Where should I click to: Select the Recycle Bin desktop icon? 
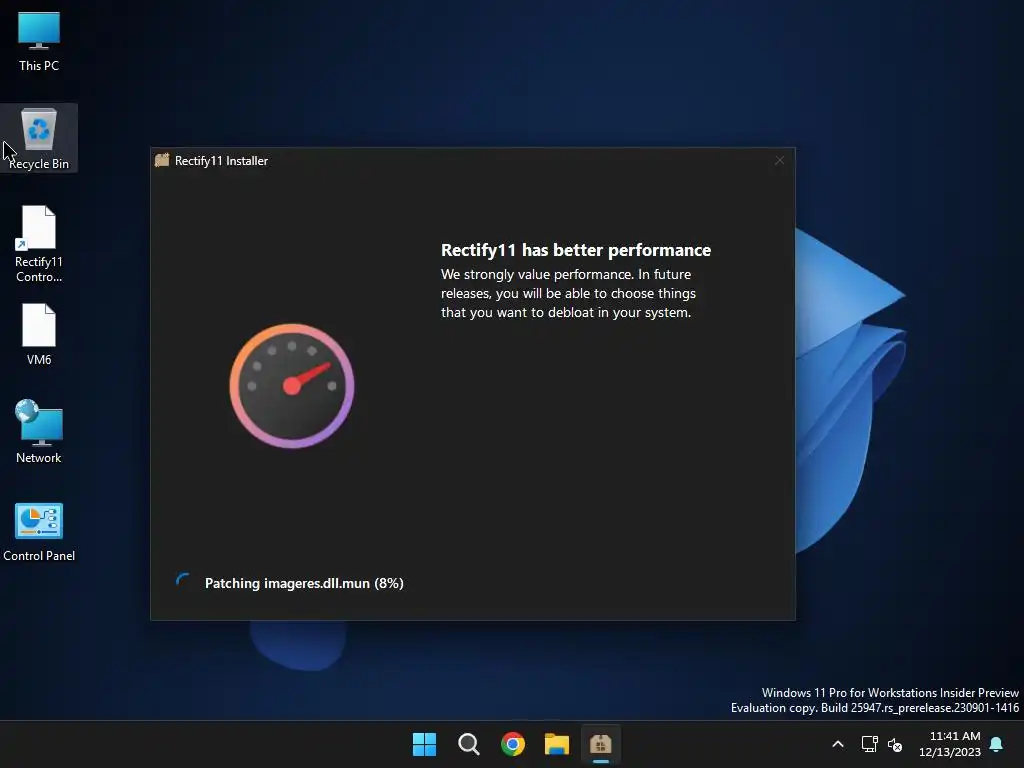tap(39, 138)
